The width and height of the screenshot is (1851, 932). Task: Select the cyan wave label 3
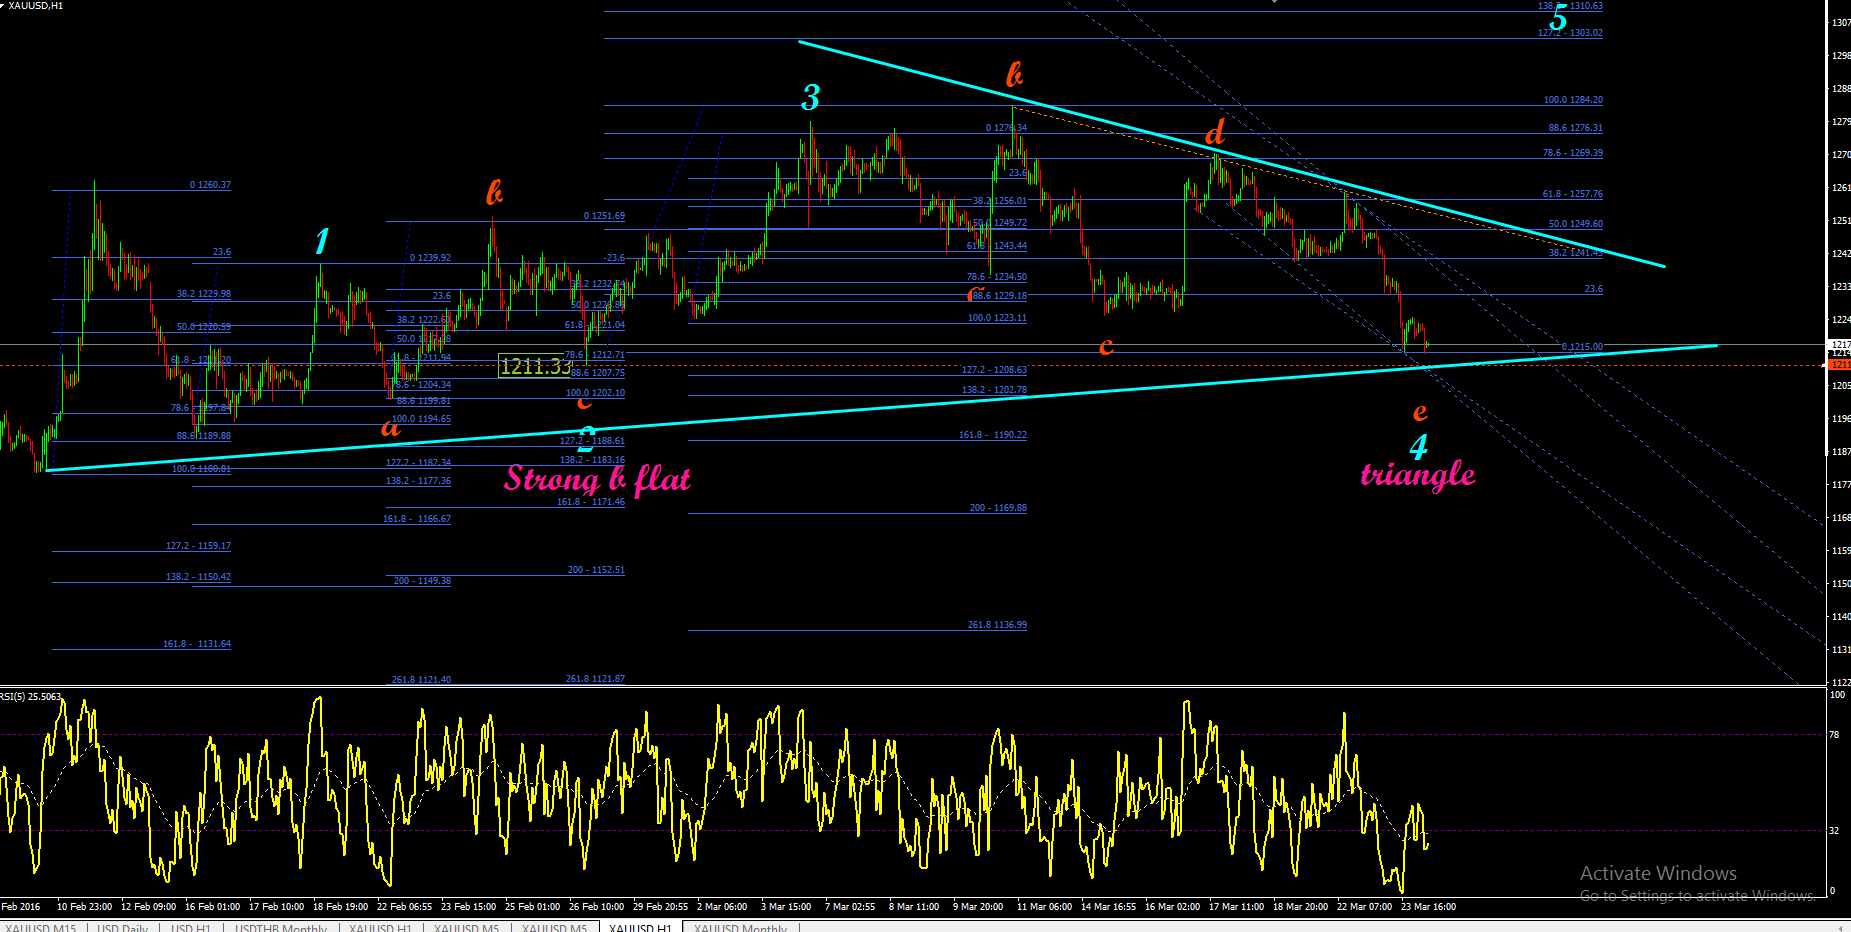[810, 97]
